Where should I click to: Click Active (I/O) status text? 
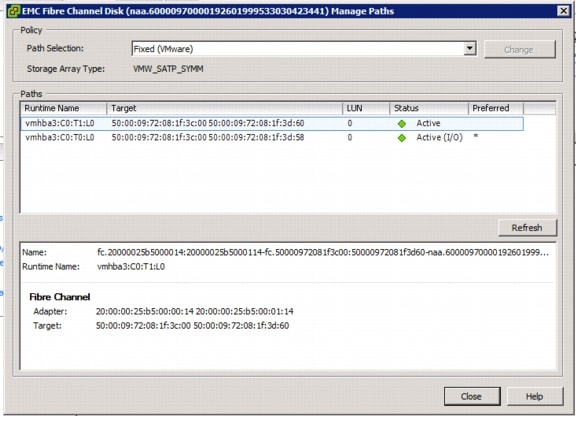pos(439,137)
